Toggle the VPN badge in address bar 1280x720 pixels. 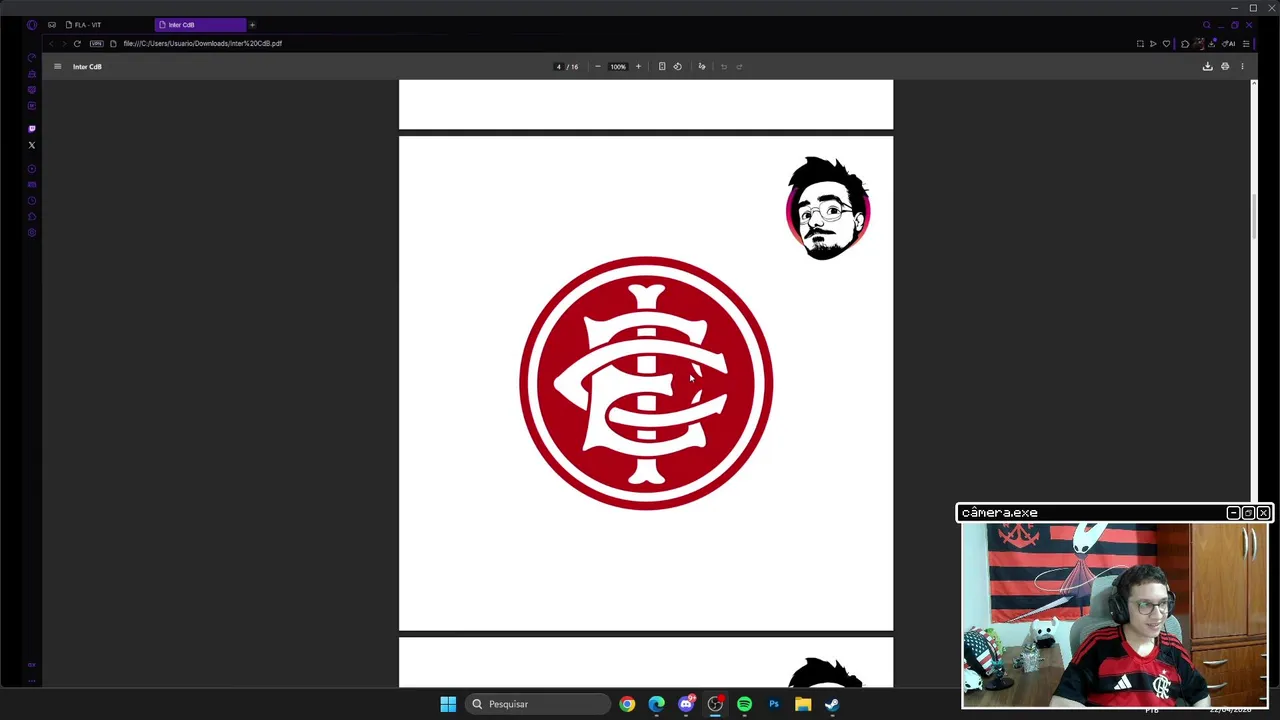coord(96,44)
